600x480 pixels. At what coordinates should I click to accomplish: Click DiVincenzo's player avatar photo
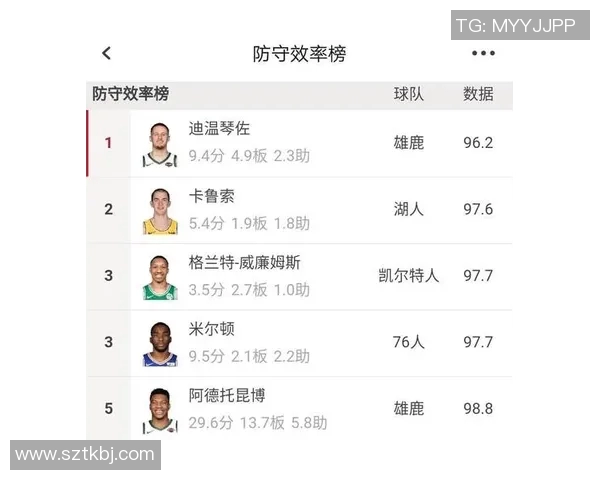point(159,144)
